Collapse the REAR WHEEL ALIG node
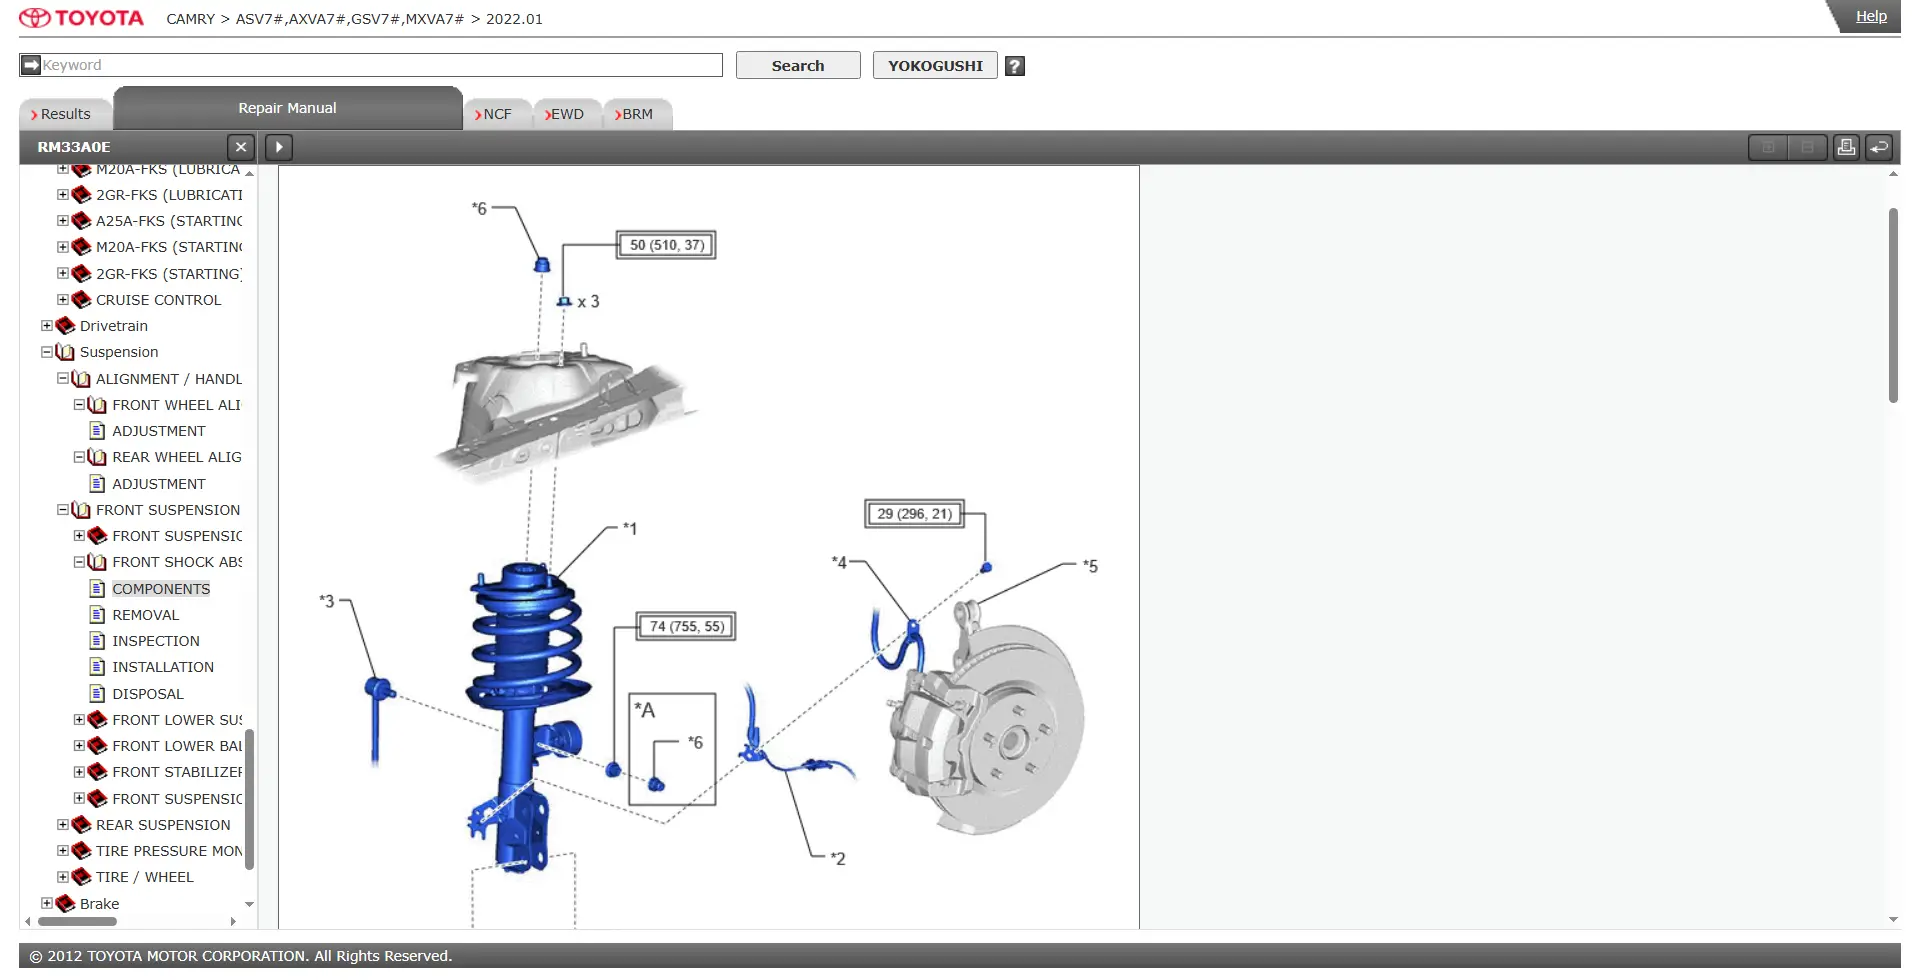1920x980 pixels. pos(79,457)
